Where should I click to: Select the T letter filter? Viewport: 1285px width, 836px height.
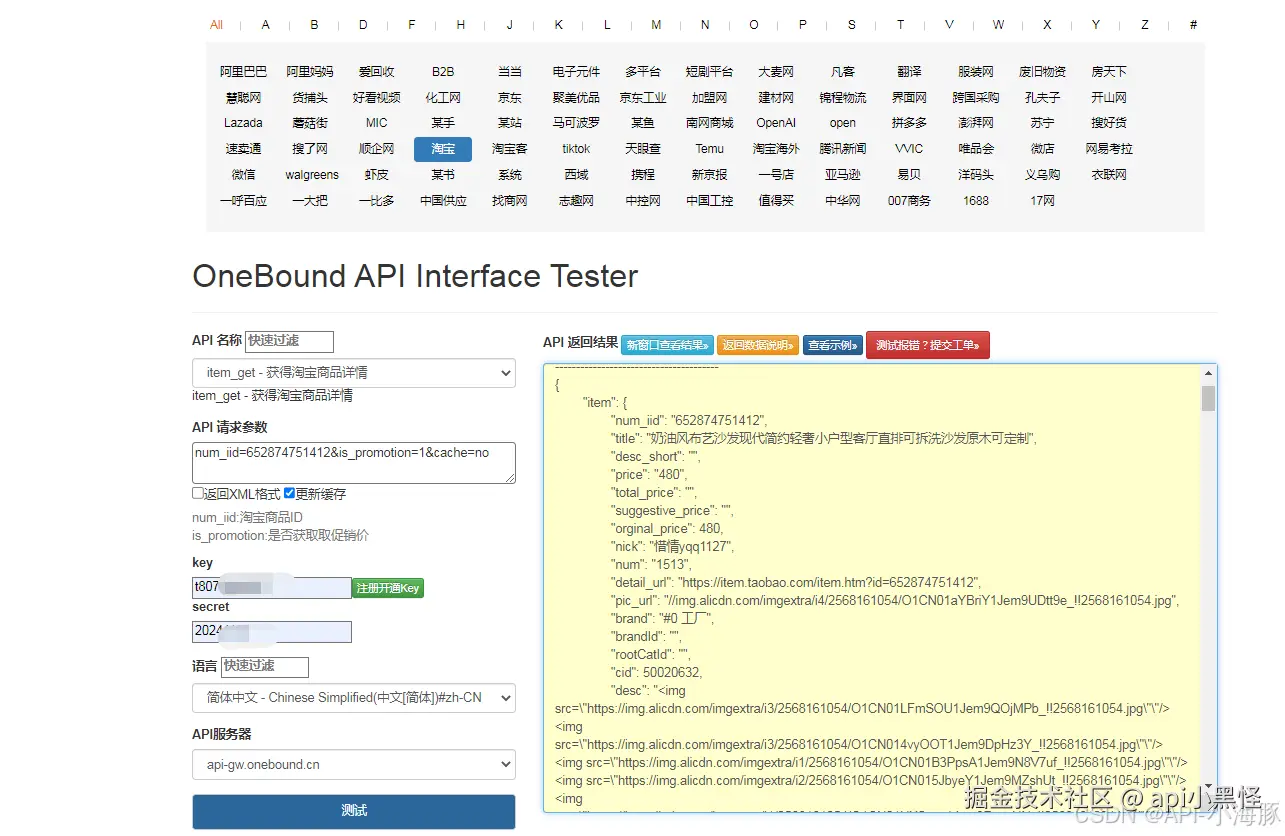(900, 25)
